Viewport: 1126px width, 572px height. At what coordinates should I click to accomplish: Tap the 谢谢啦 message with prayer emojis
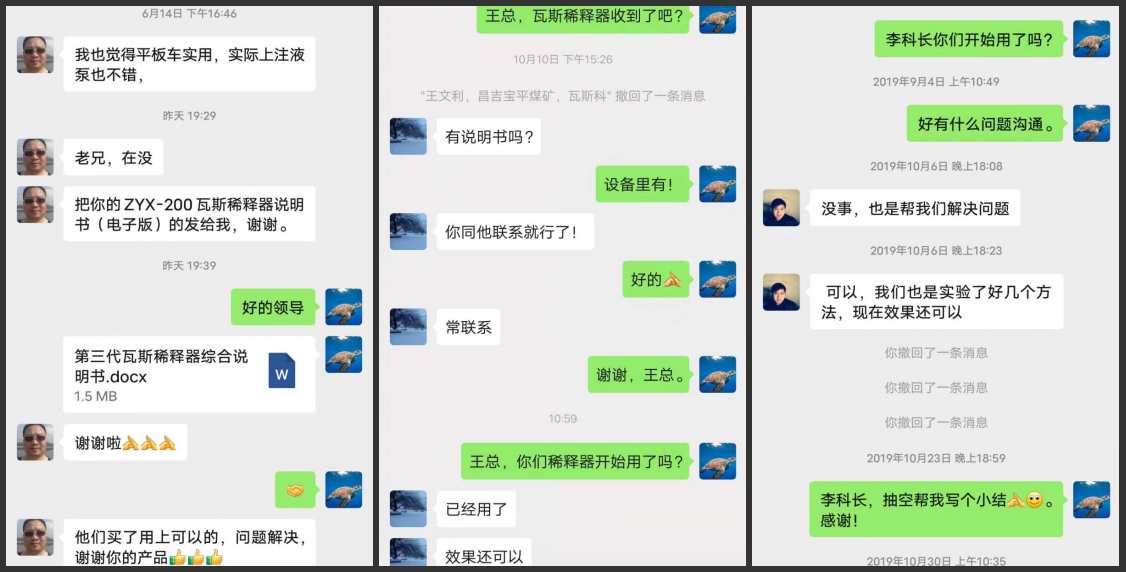point(126,443)
